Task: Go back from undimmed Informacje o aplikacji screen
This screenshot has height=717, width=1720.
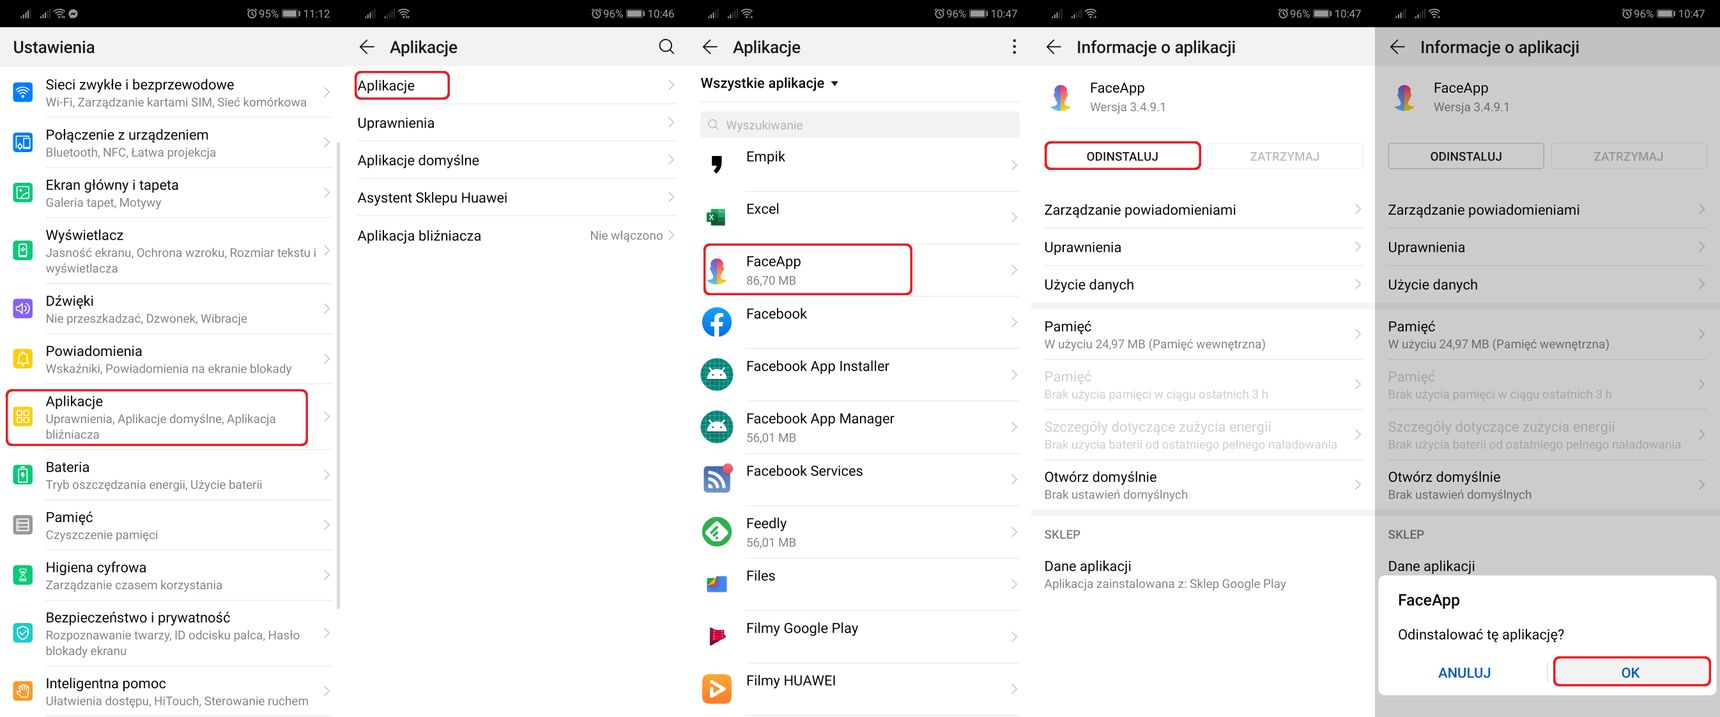Action: pos(1053,47)
